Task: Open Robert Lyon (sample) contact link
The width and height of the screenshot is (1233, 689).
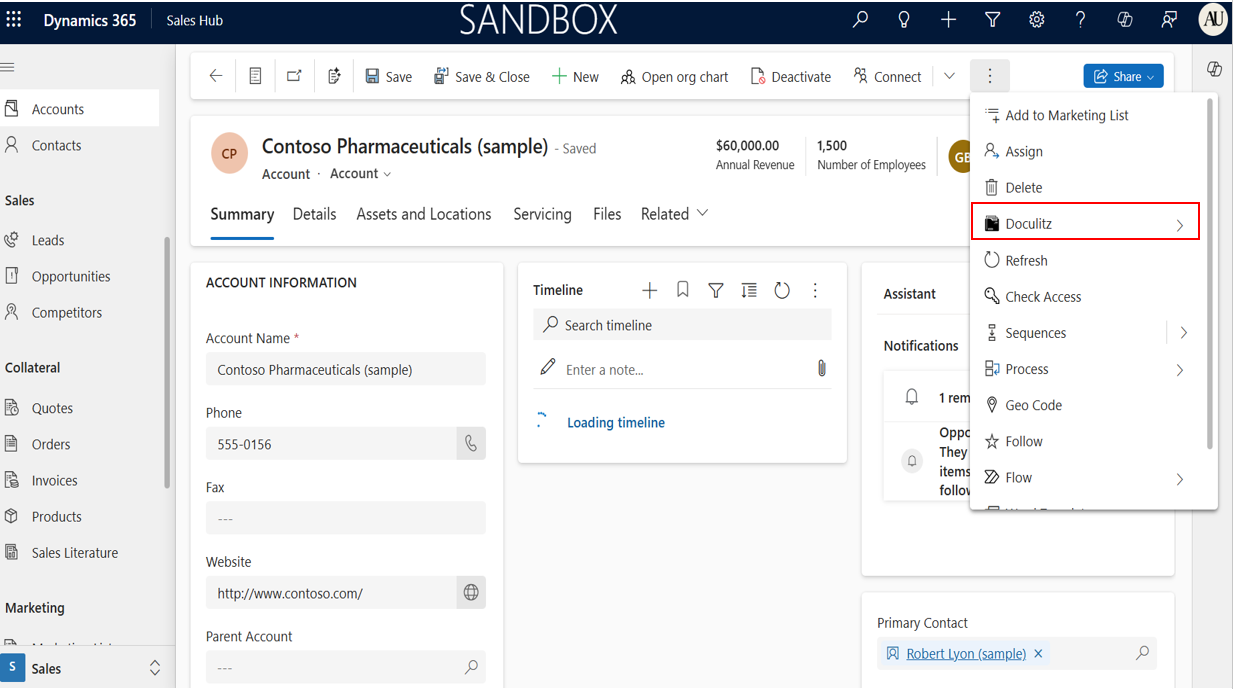Action: coord(966,654)
